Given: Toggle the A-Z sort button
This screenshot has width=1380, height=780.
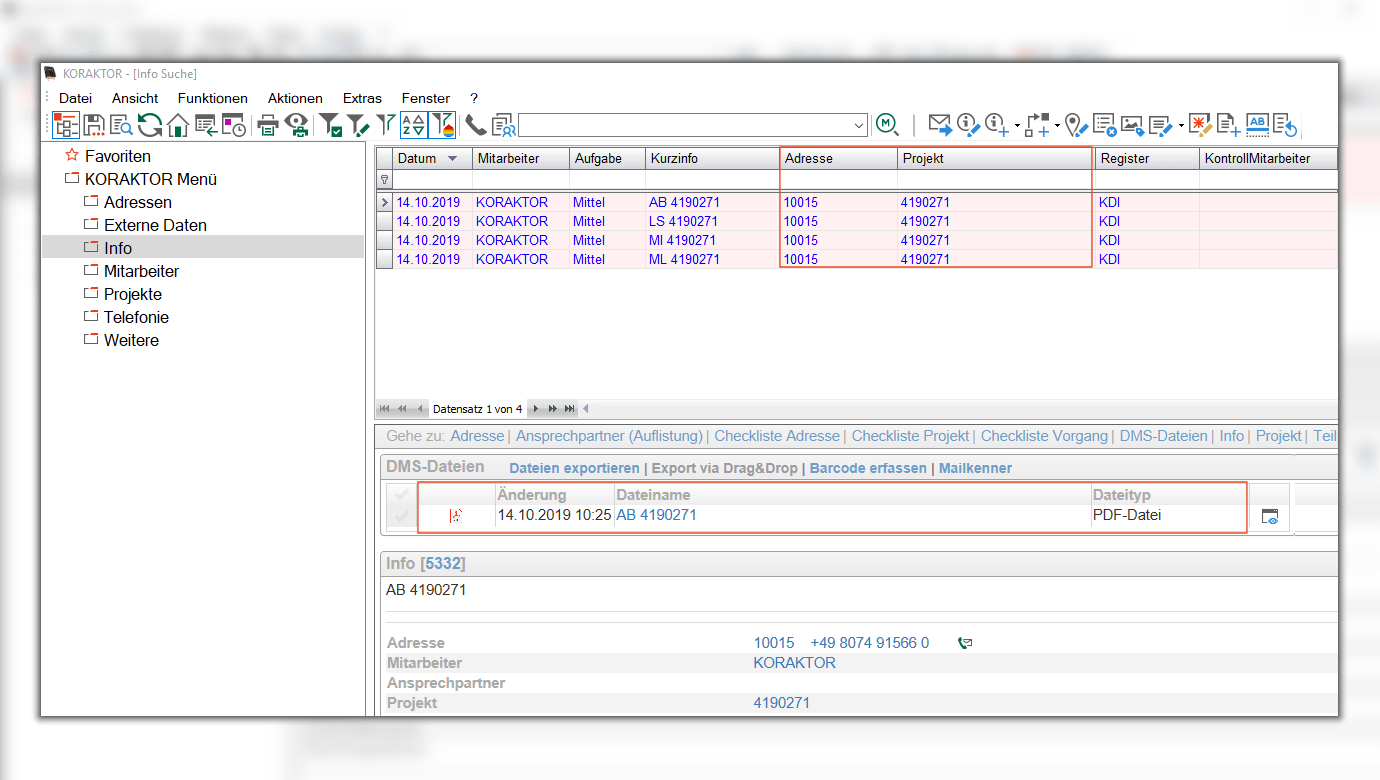Looking at the screenshot, I should (x=414, y=125).
